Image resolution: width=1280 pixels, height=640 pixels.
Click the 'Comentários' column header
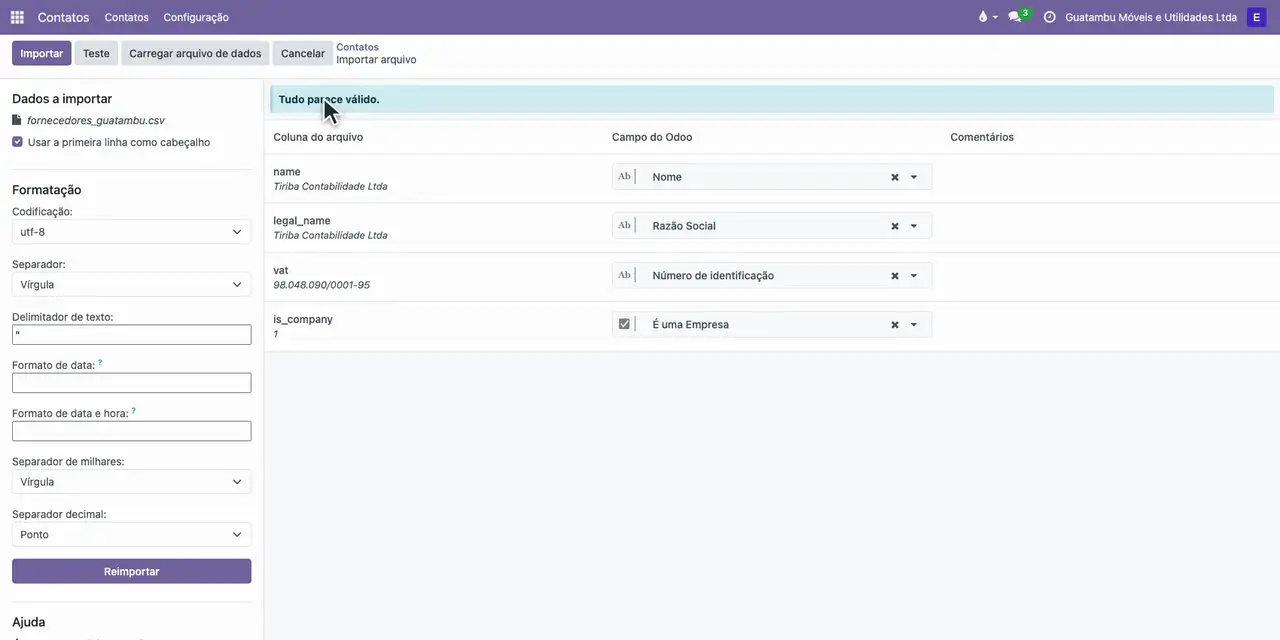coord(982,137)
